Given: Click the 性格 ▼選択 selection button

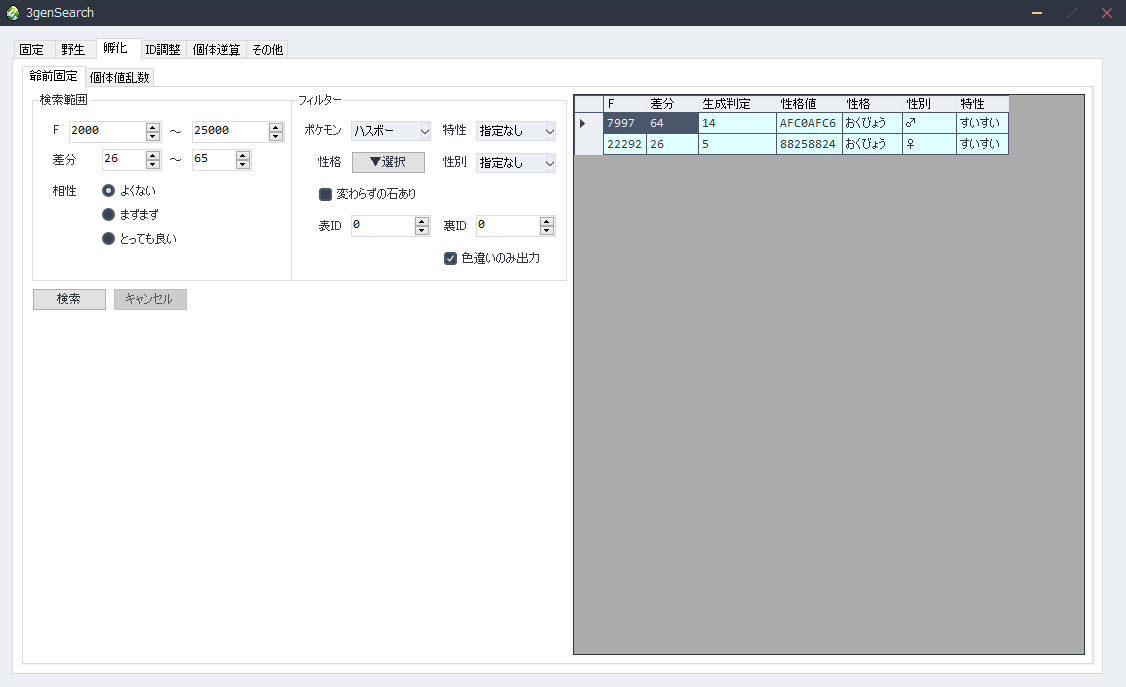Looking at the screenshot, I should click(387, 162).
